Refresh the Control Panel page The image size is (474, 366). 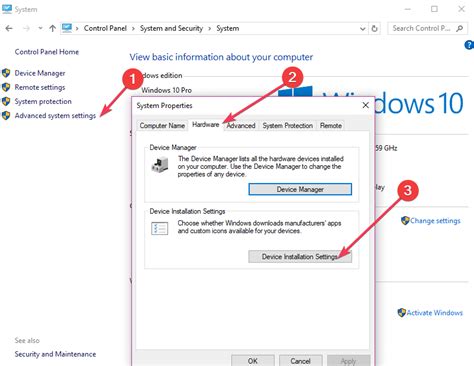(x=374, y=29)
